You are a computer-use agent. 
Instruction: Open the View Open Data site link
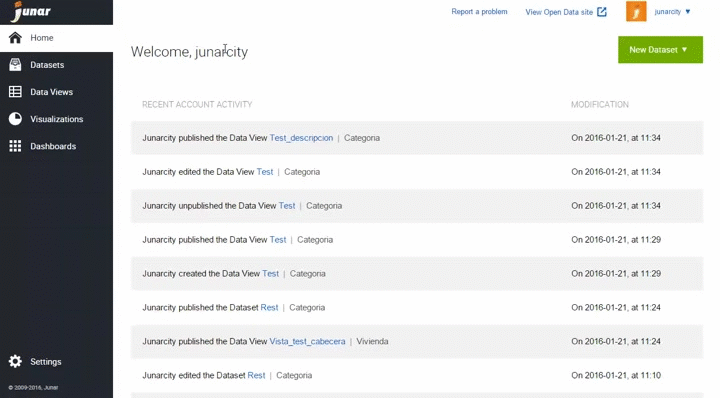tap(559, 12)
